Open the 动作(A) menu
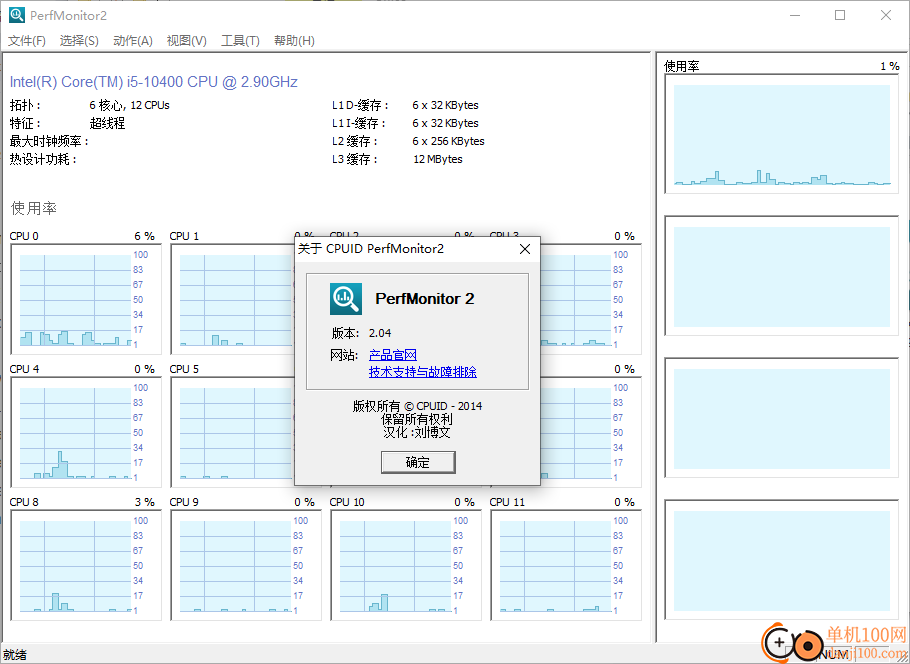 tap(133, 41)
